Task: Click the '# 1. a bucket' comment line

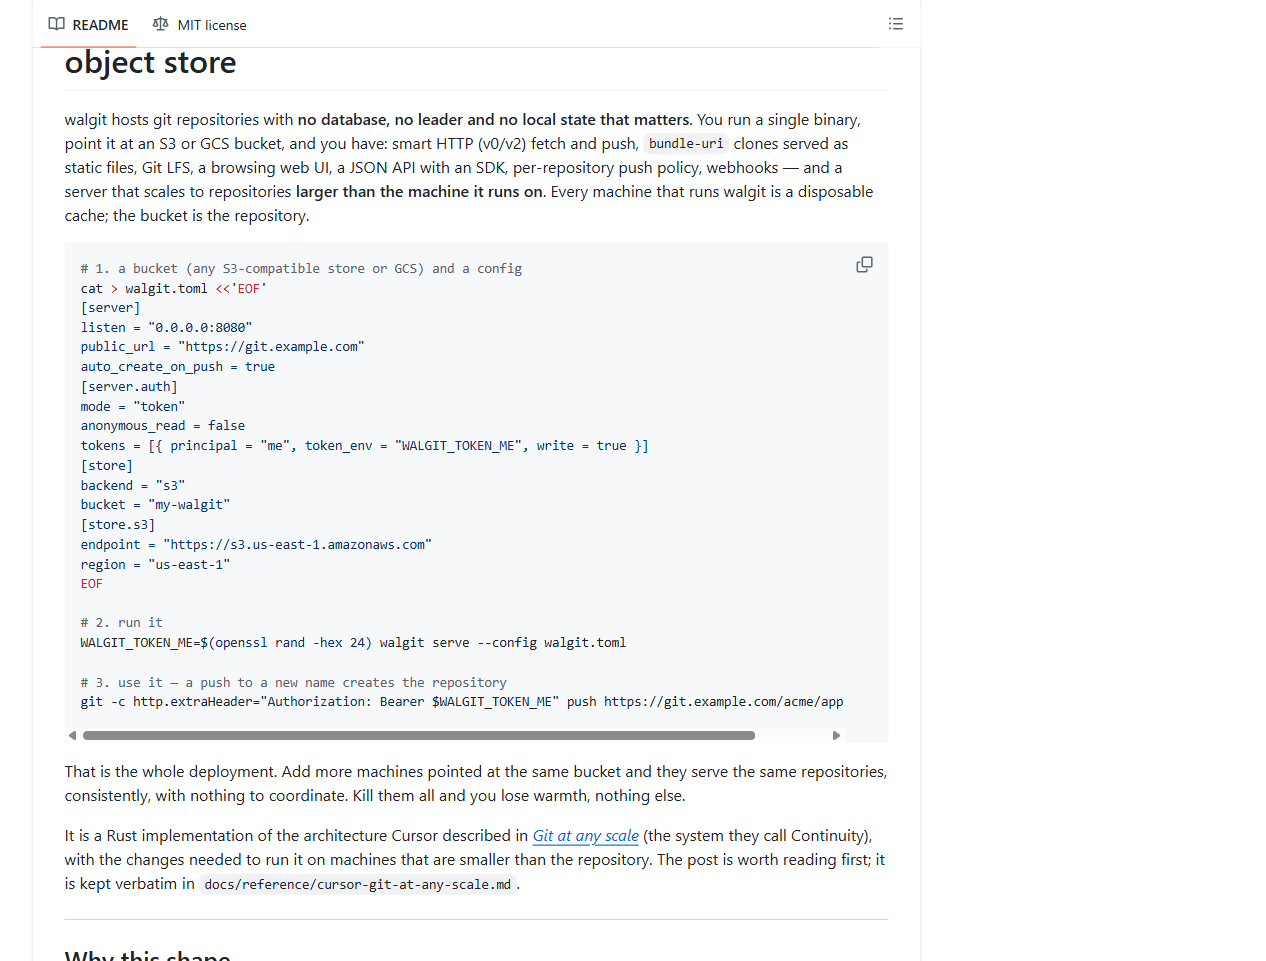Action: 301,269
